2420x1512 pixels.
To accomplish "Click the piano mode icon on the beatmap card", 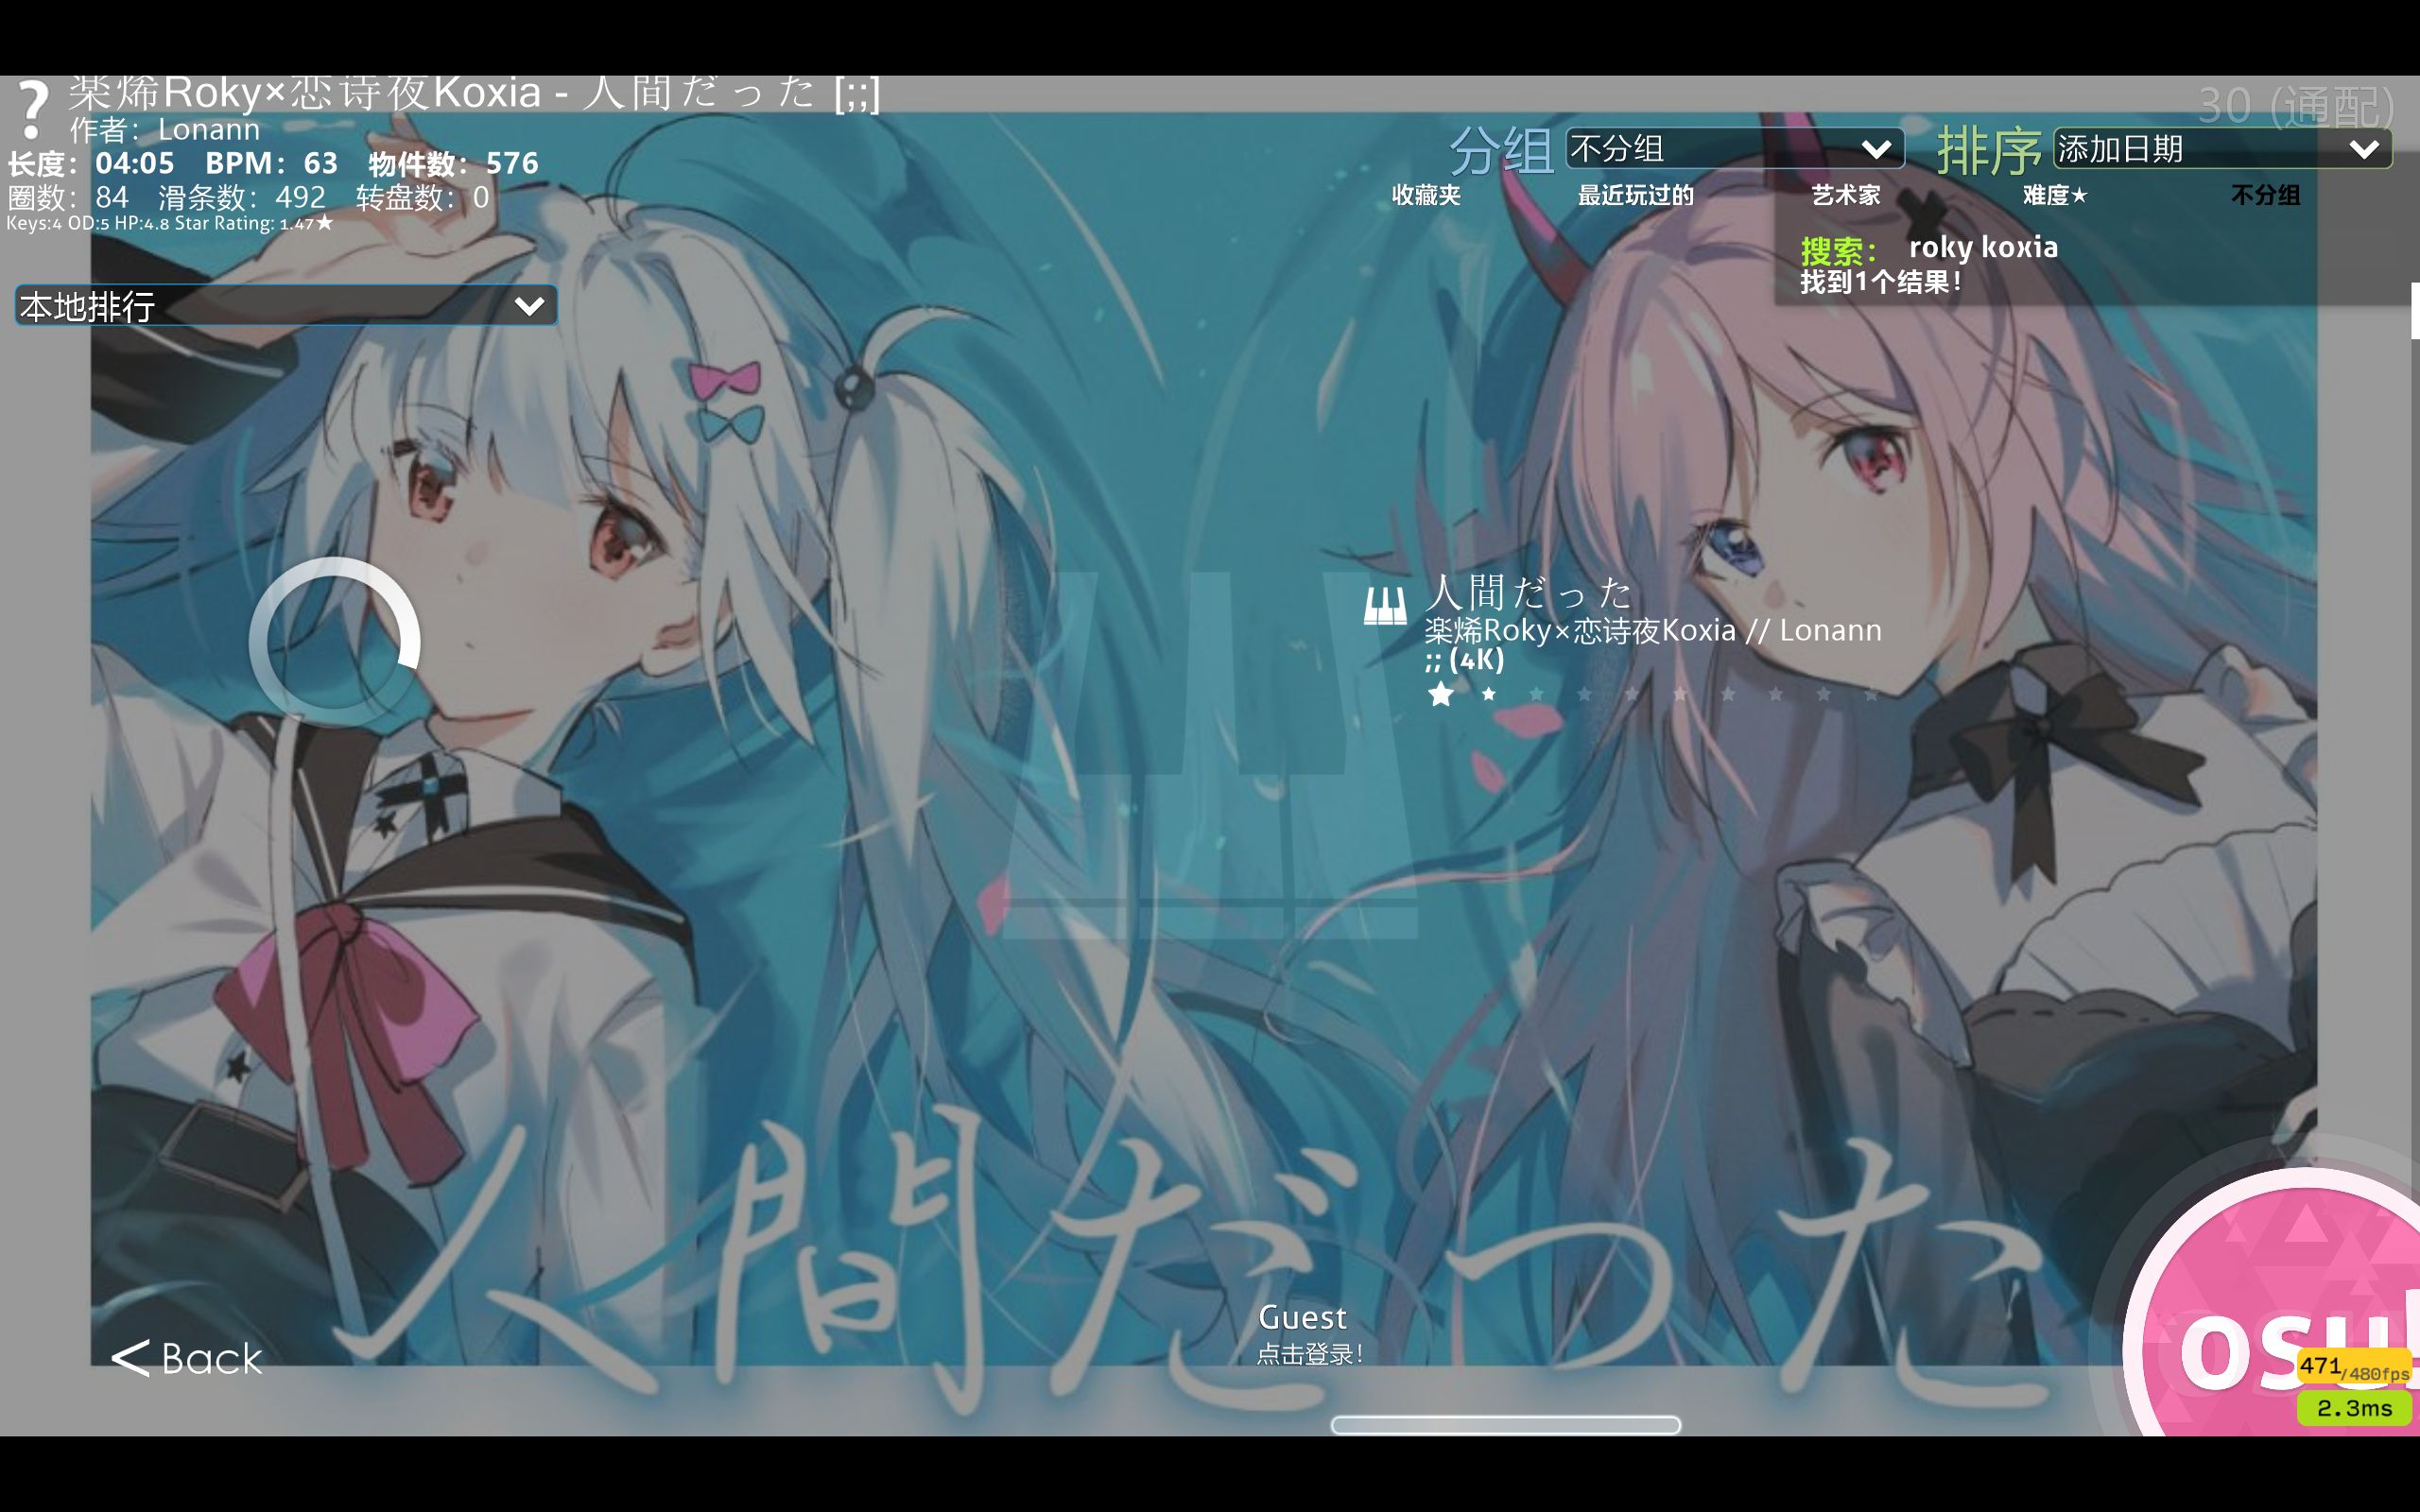I will click(1385, 608).
